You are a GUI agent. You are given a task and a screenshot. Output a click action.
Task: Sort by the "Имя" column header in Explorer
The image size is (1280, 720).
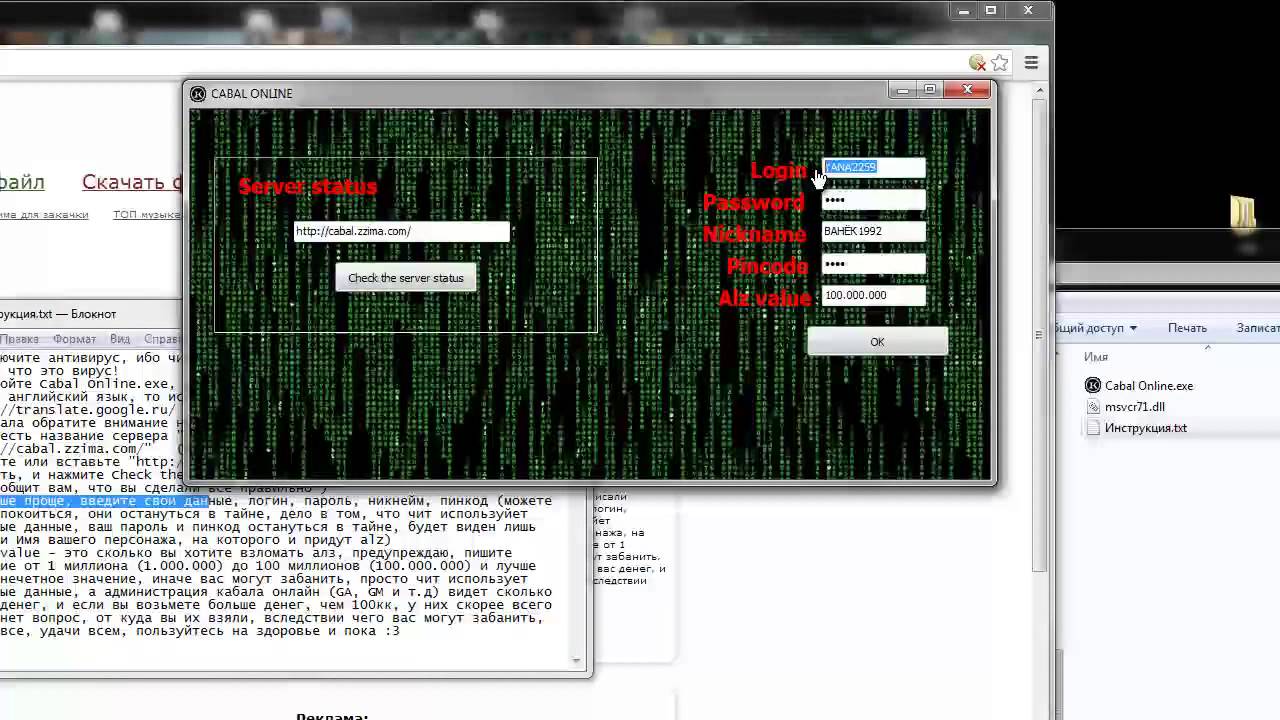(x=1096, y=357)
